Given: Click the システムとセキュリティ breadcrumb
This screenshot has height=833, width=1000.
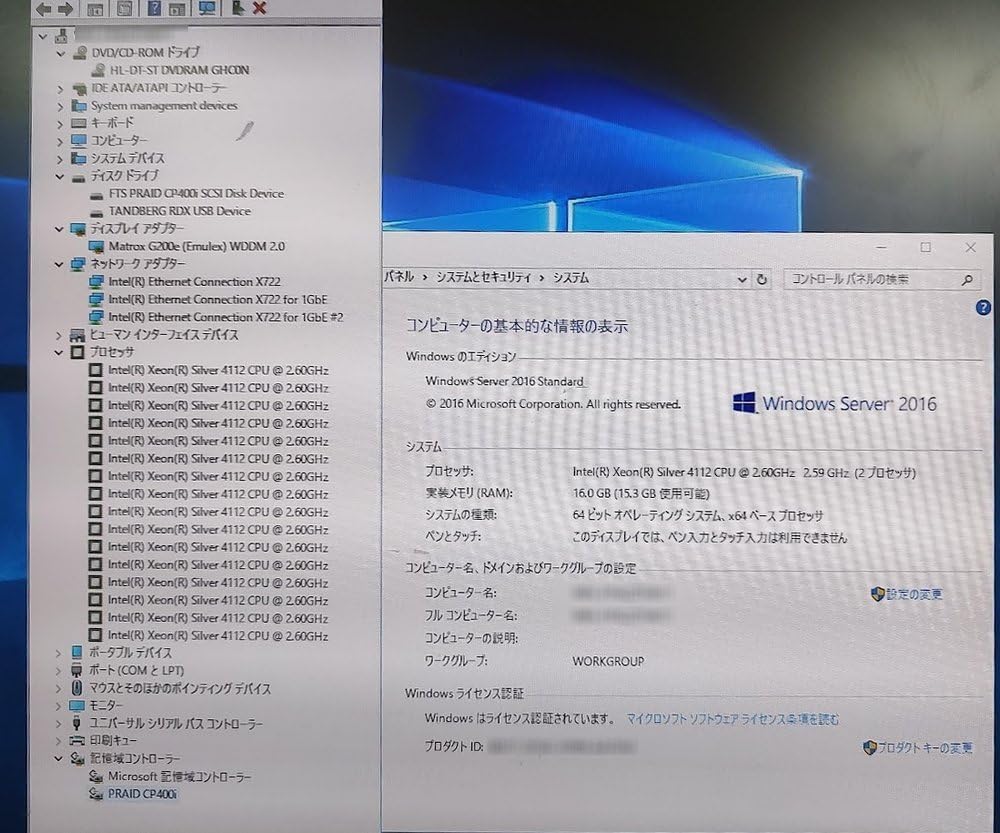Looking at the screenshot, I should 483,277.
